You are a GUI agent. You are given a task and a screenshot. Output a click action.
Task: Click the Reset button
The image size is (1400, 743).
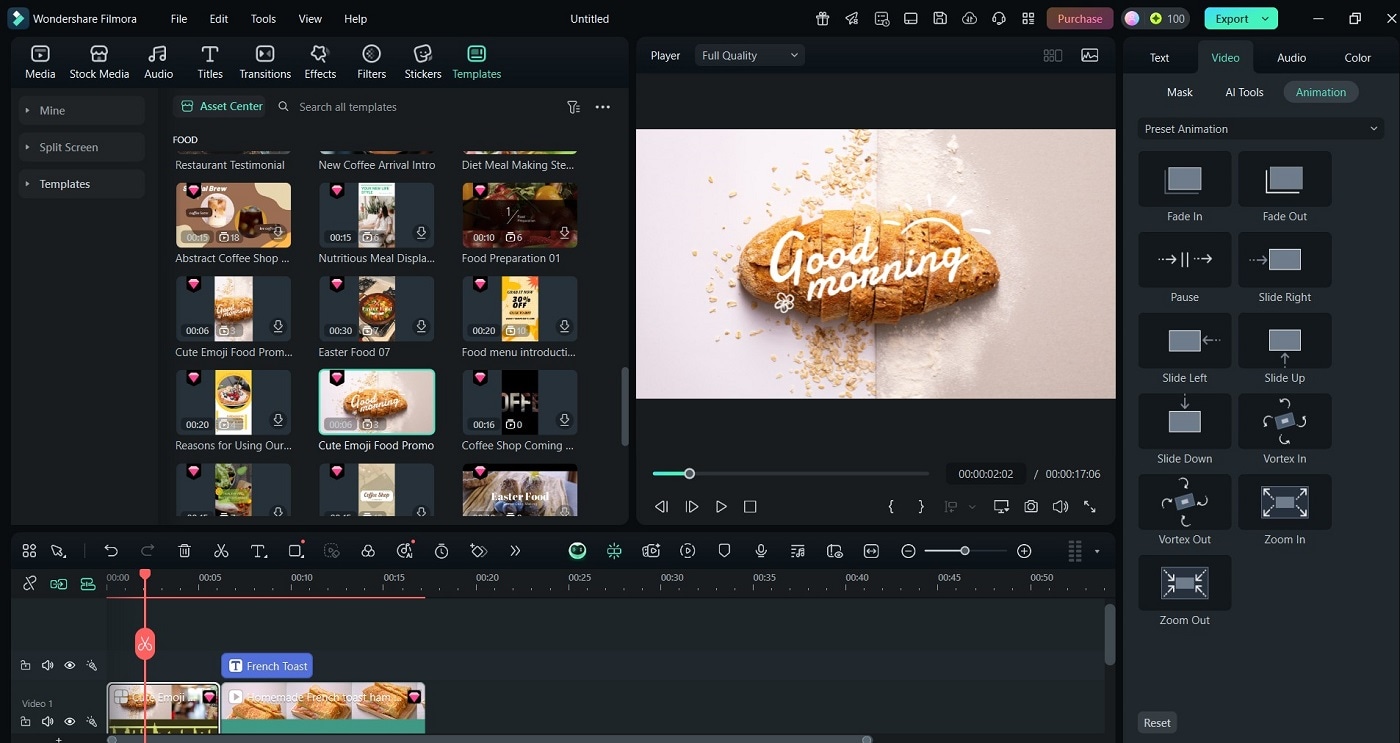pos(1157,723)
